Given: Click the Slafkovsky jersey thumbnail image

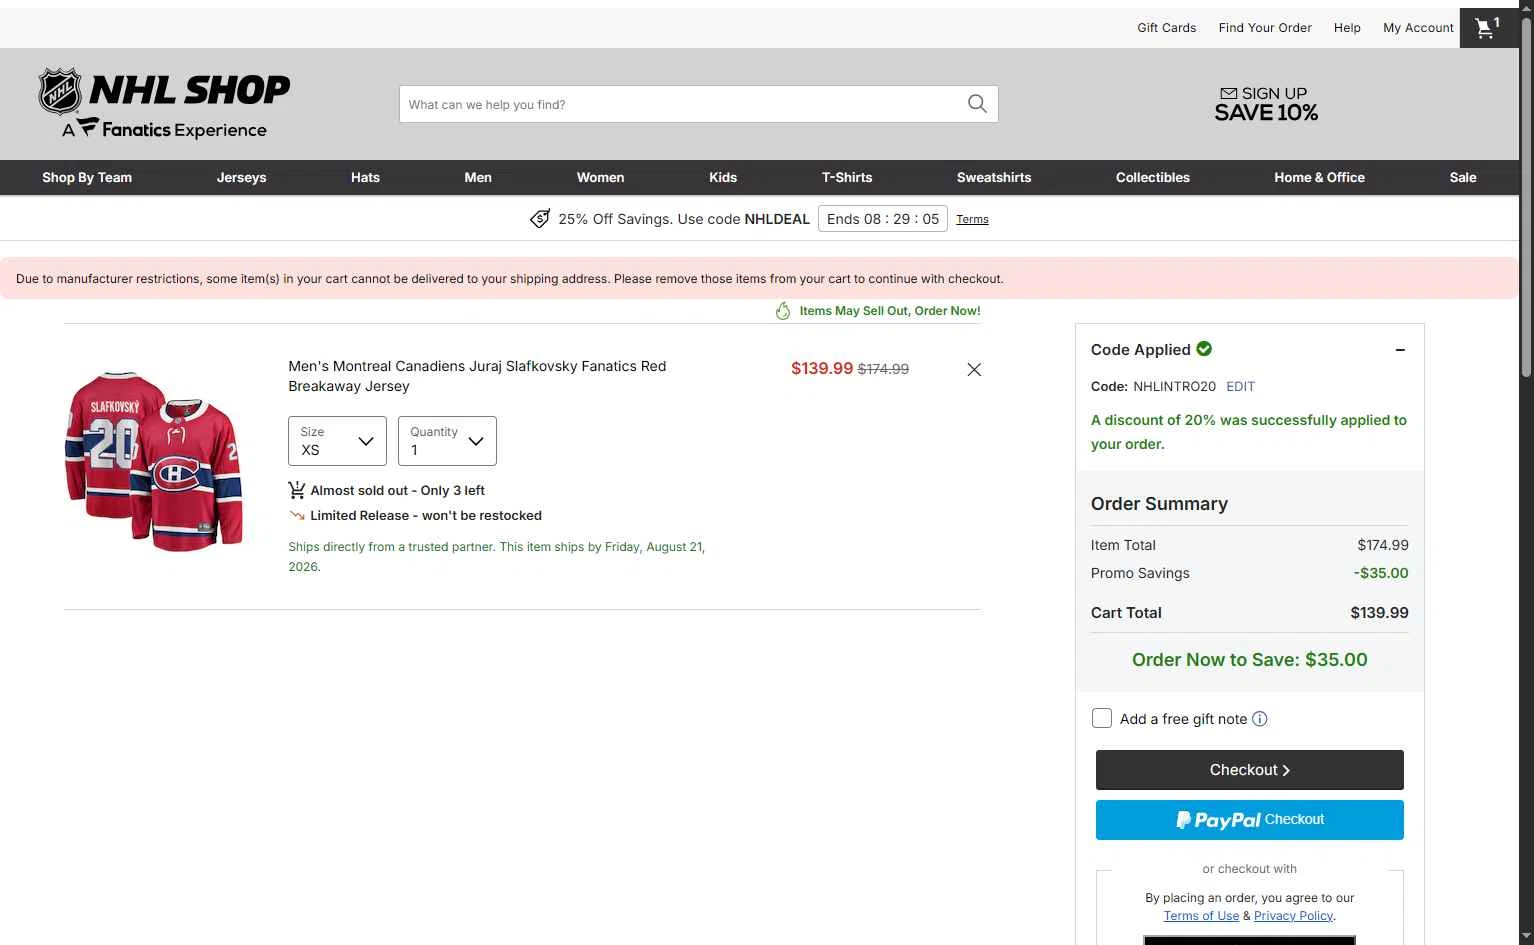Looking at the screenshot, I should (154, 461).
